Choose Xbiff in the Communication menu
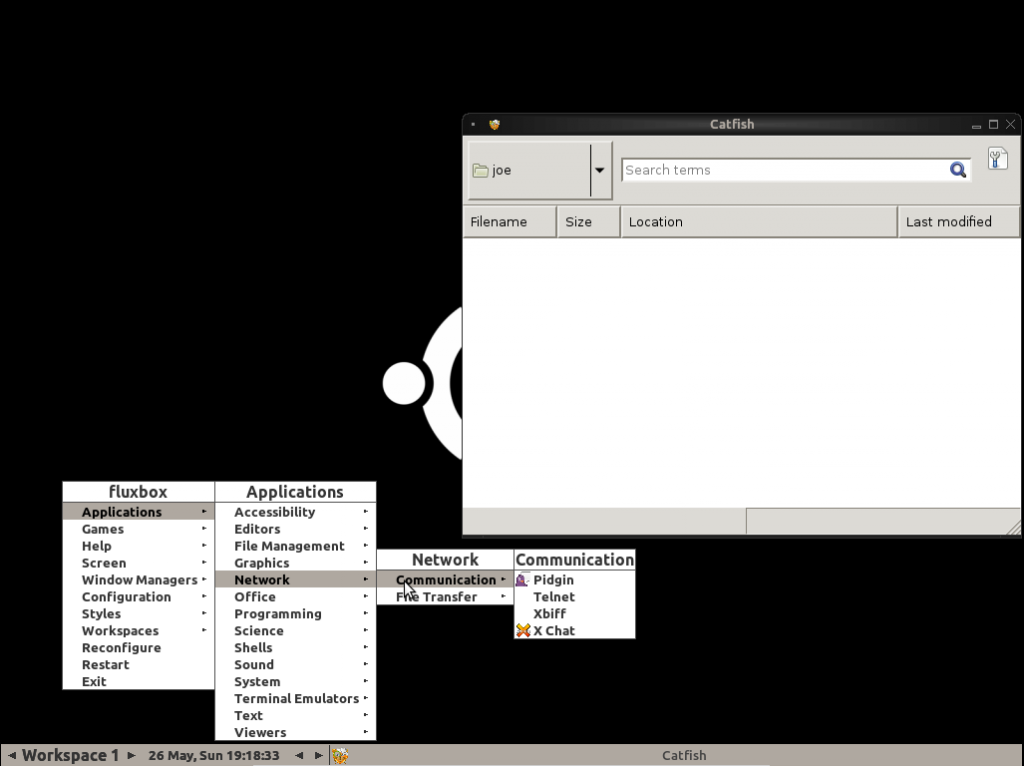The height and width of the screenshot is (766, 1024). tap(549, 614)
